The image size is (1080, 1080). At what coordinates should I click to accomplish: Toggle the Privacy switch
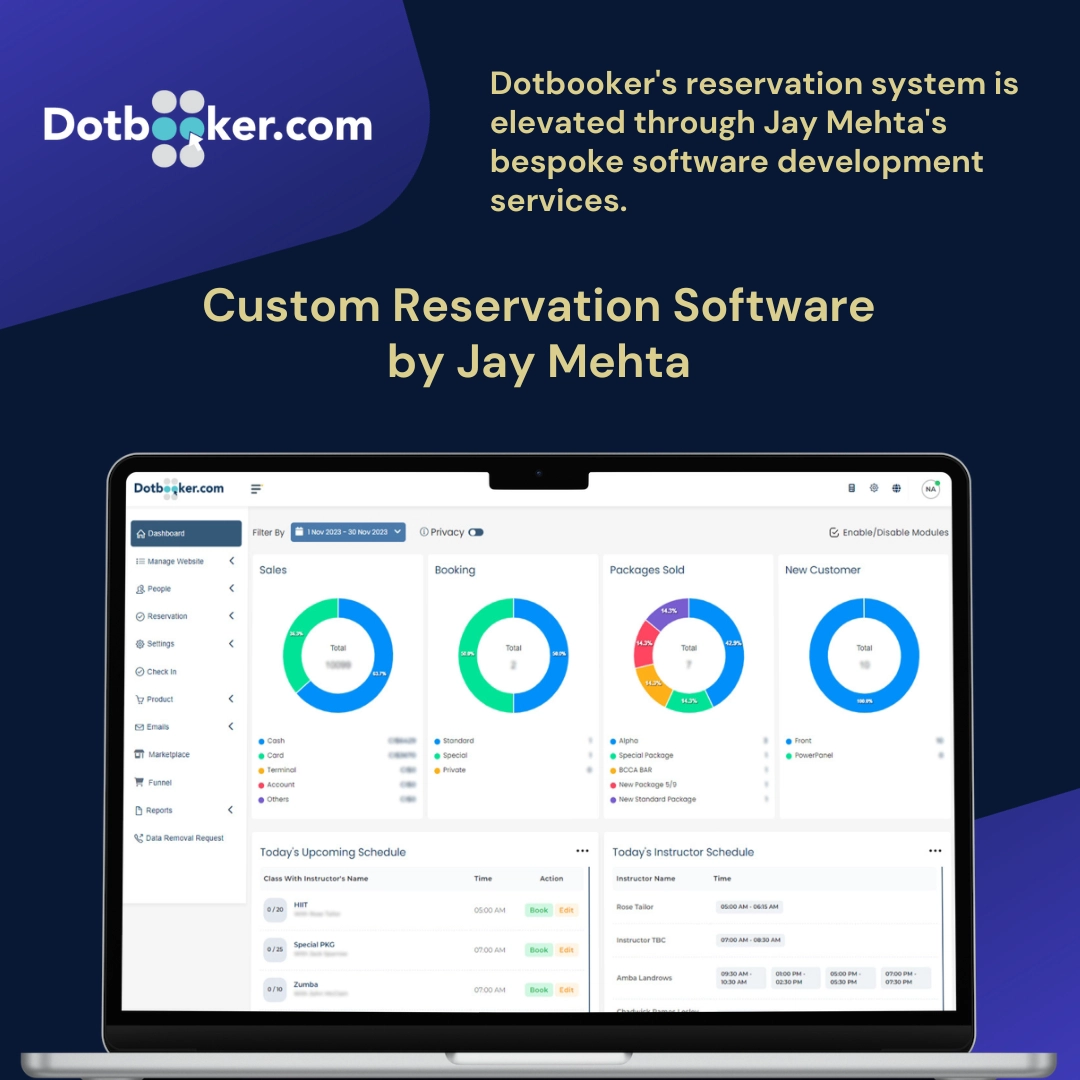tap(476, 532)
